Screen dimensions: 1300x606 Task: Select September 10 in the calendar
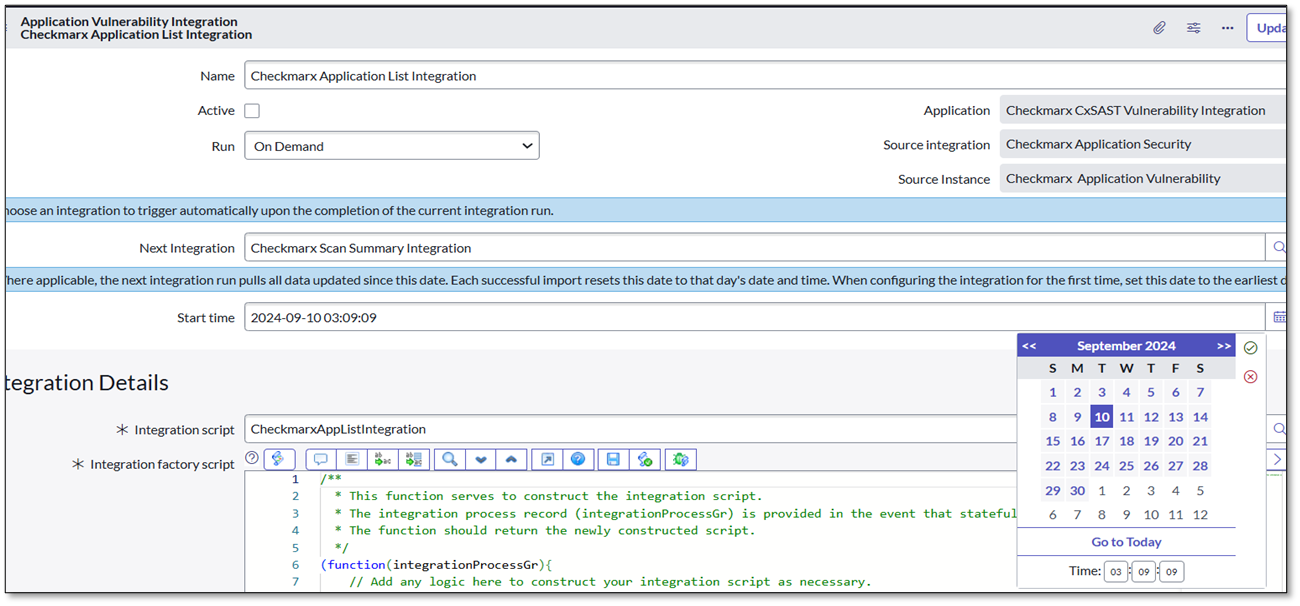tap(1101, 417)
